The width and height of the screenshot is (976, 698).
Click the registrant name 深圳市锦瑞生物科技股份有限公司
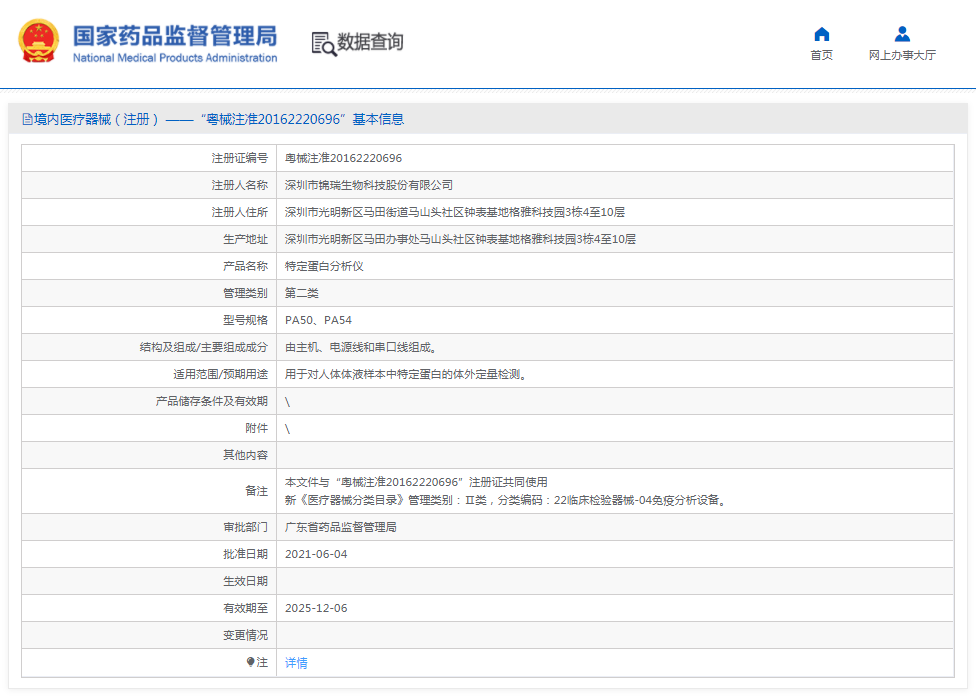(368, 185)
